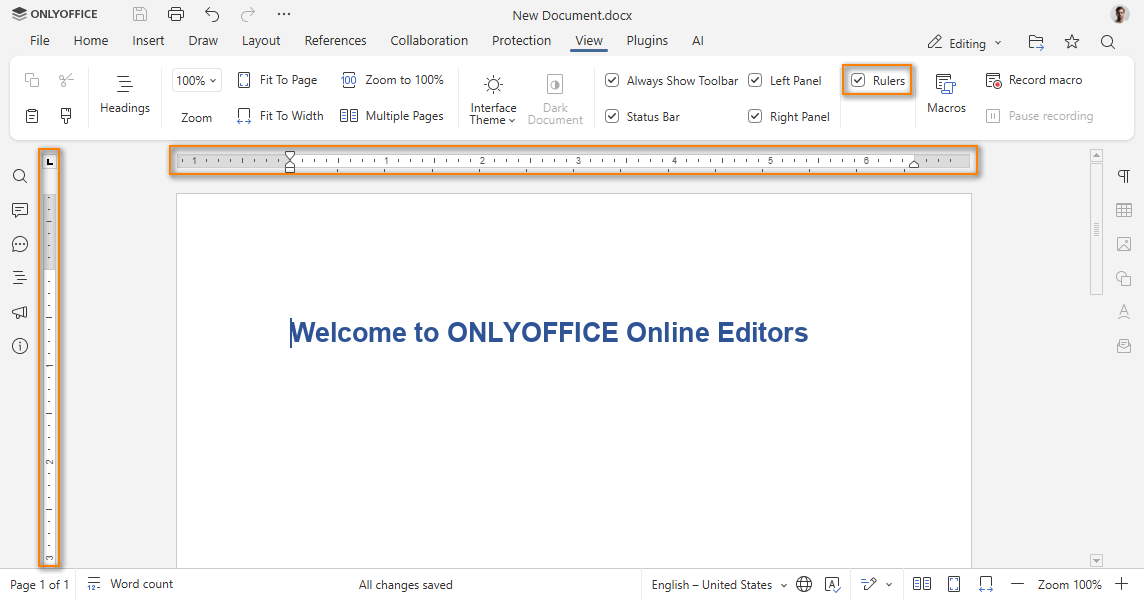Viewport: 1144px width, 600px height.
Task: Open Feedback megaphone icon in sidebar
Action: (x=20, y=312)
